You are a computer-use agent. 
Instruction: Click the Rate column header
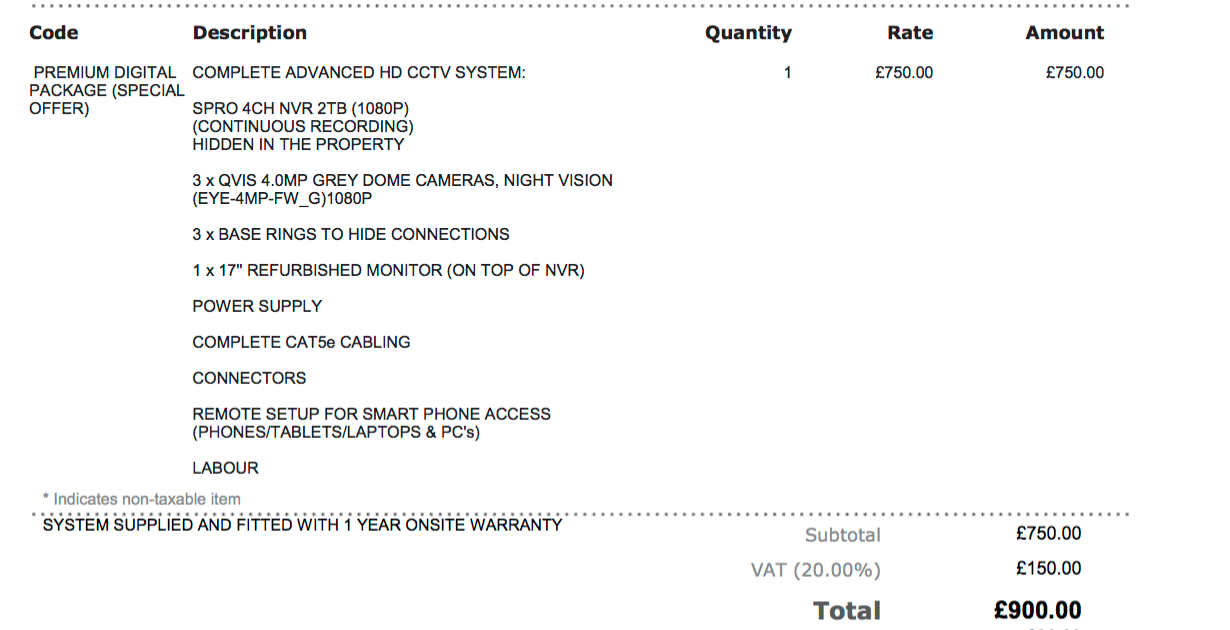point(910,33)
